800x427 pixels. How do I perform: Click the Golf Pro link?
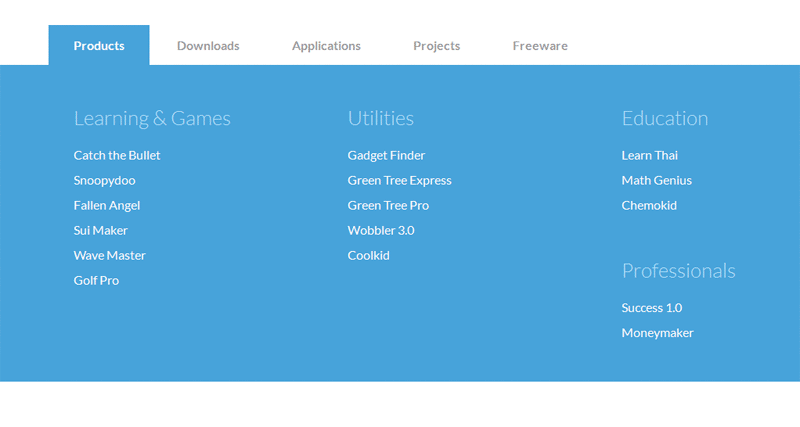[x=96, y=280]
